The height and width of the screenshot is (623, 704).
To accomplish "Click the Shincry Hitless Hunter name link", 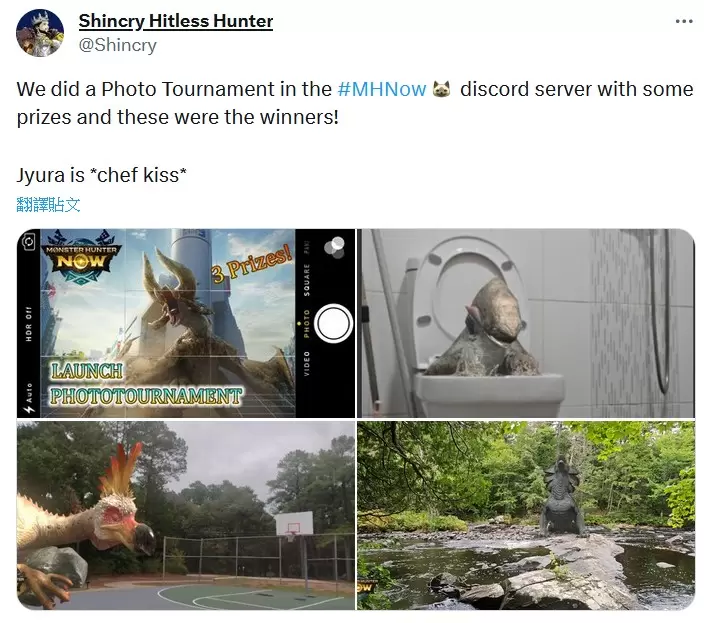I will 176,21.
